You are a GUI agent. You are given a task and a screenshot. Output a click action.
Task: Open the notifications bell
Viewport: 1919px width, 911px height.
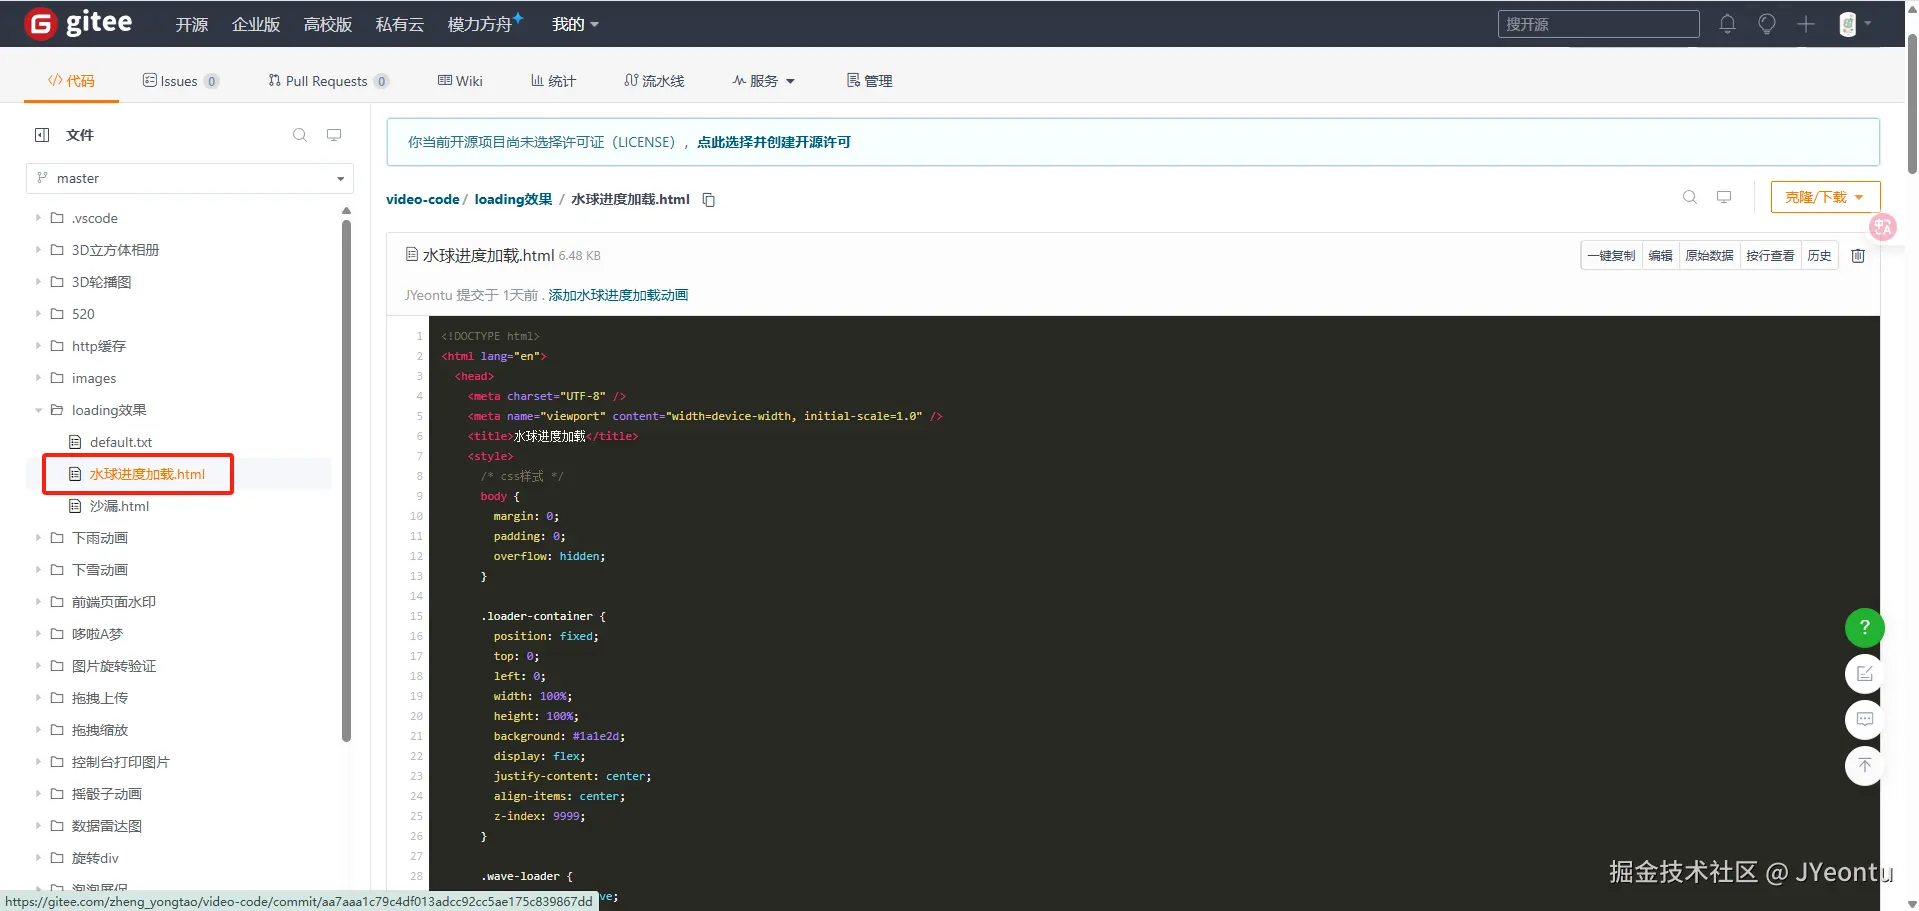coord(1727,24)
